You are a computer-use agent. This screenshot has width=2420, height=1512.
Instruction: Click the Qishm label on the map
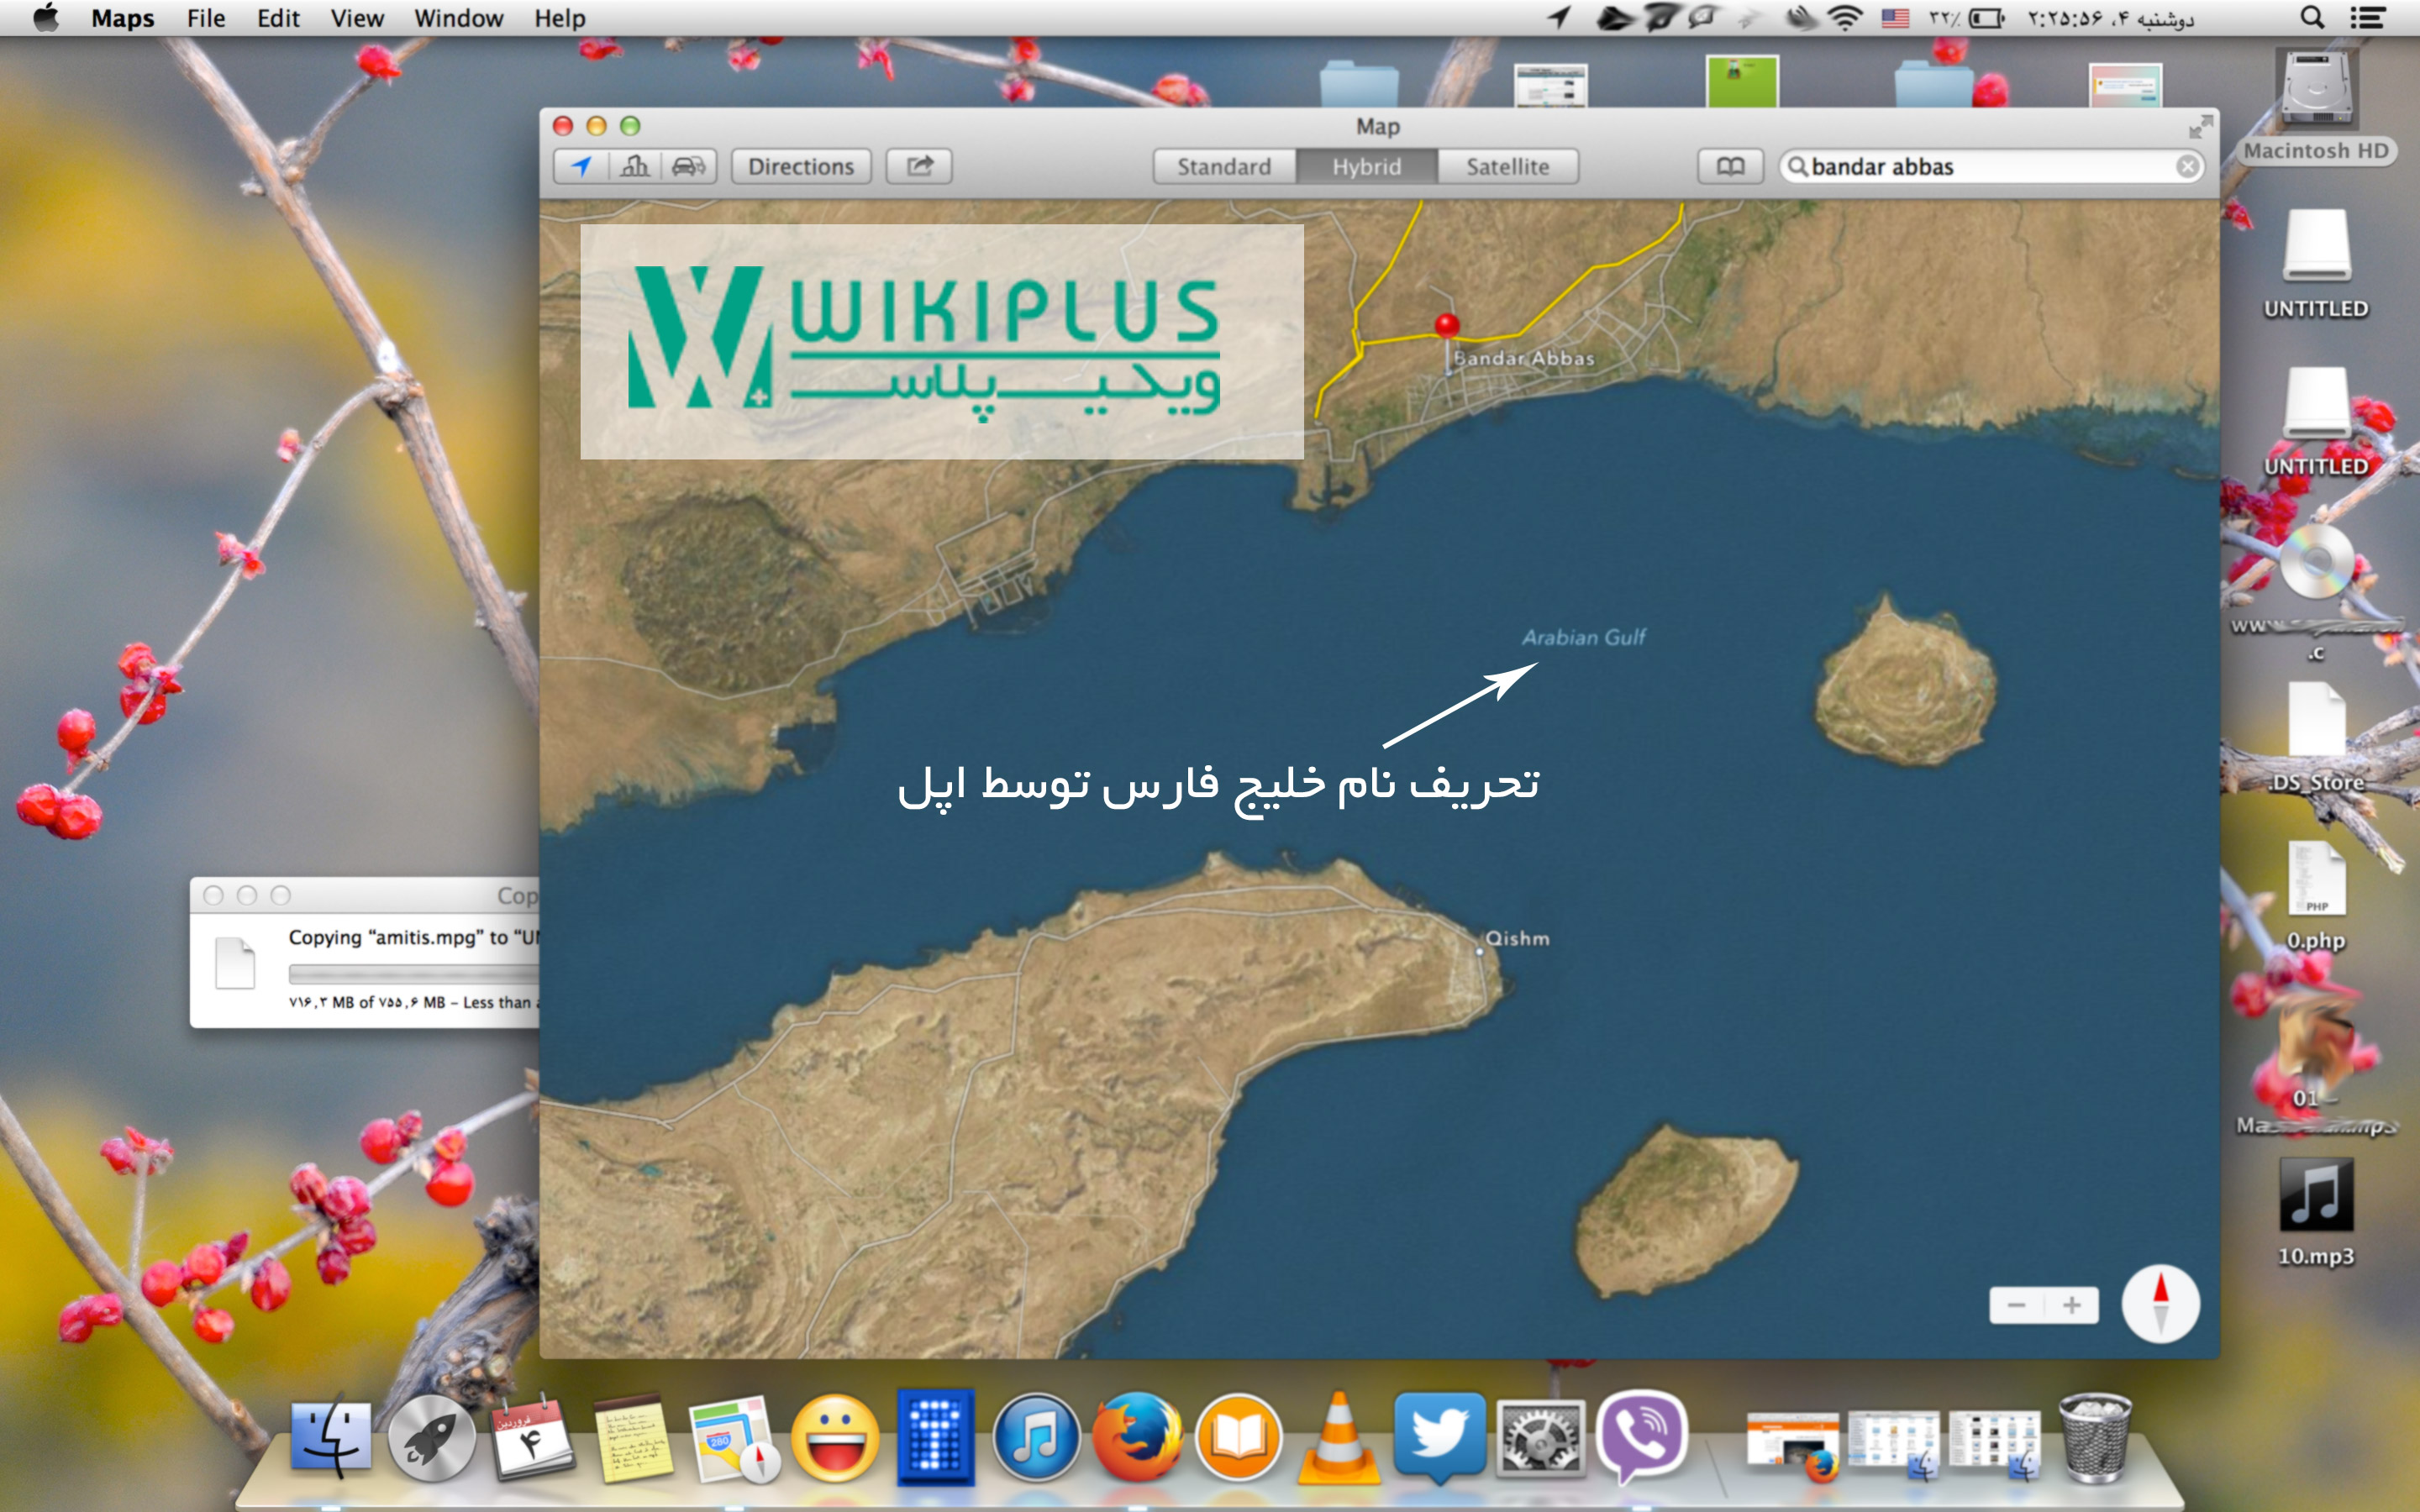(x=1517, y=938)
